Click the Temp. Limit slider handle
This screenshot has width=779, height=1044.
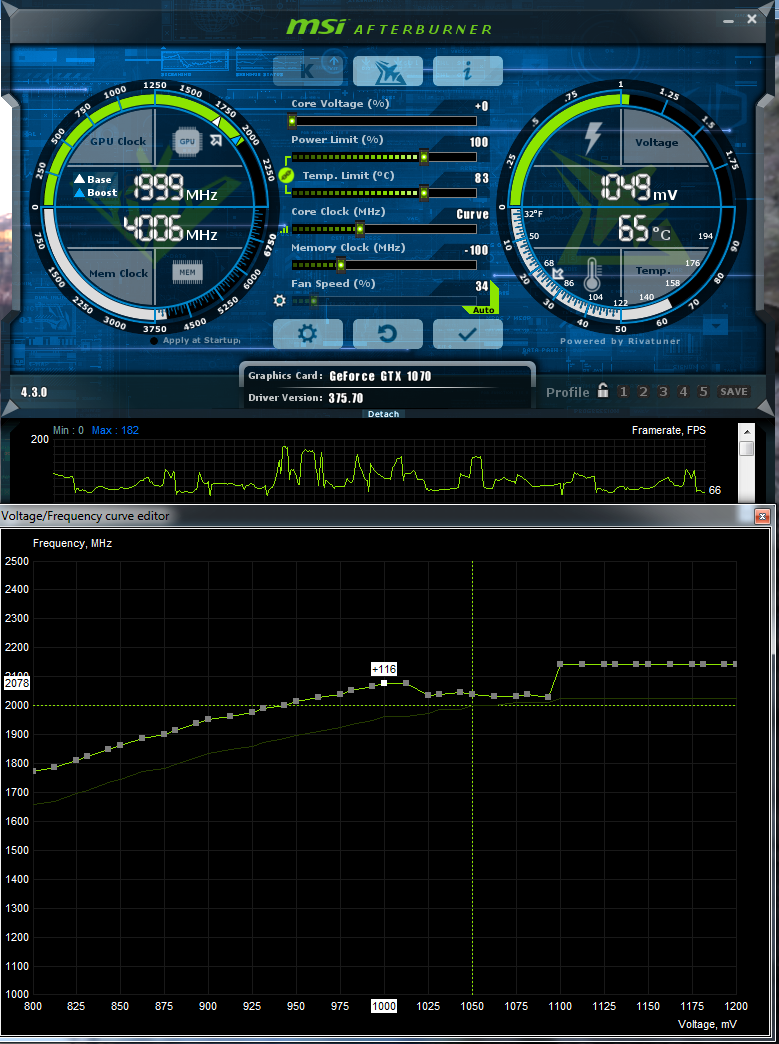[423, 193]
